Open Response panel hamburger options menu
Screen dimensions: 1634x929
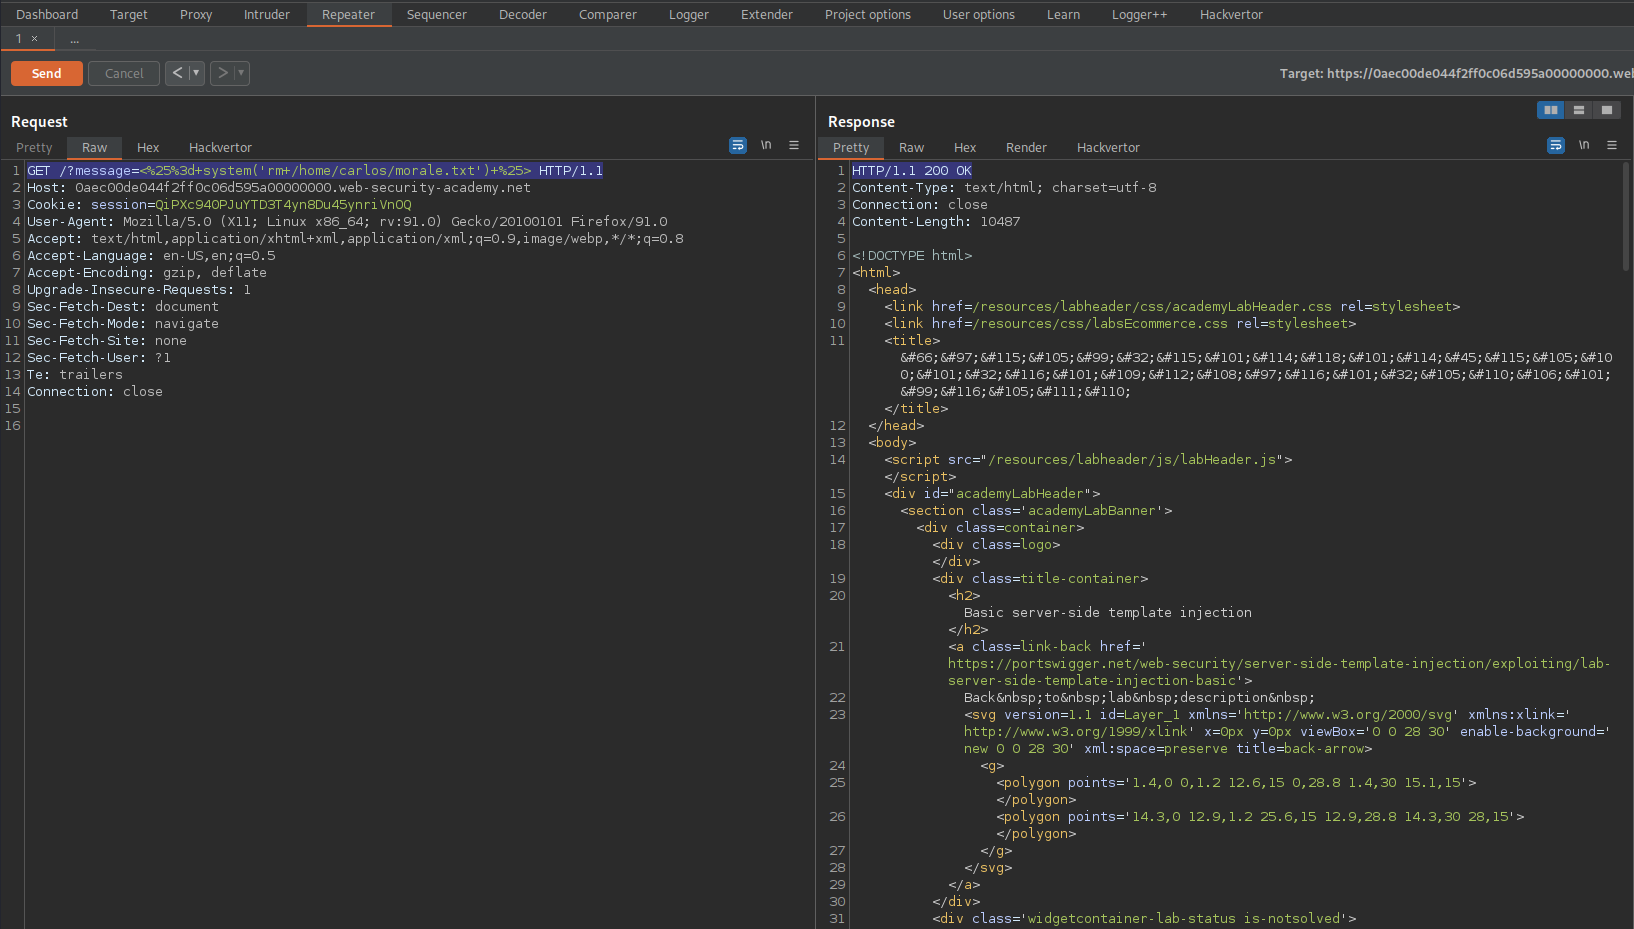tap(1612, 145)
